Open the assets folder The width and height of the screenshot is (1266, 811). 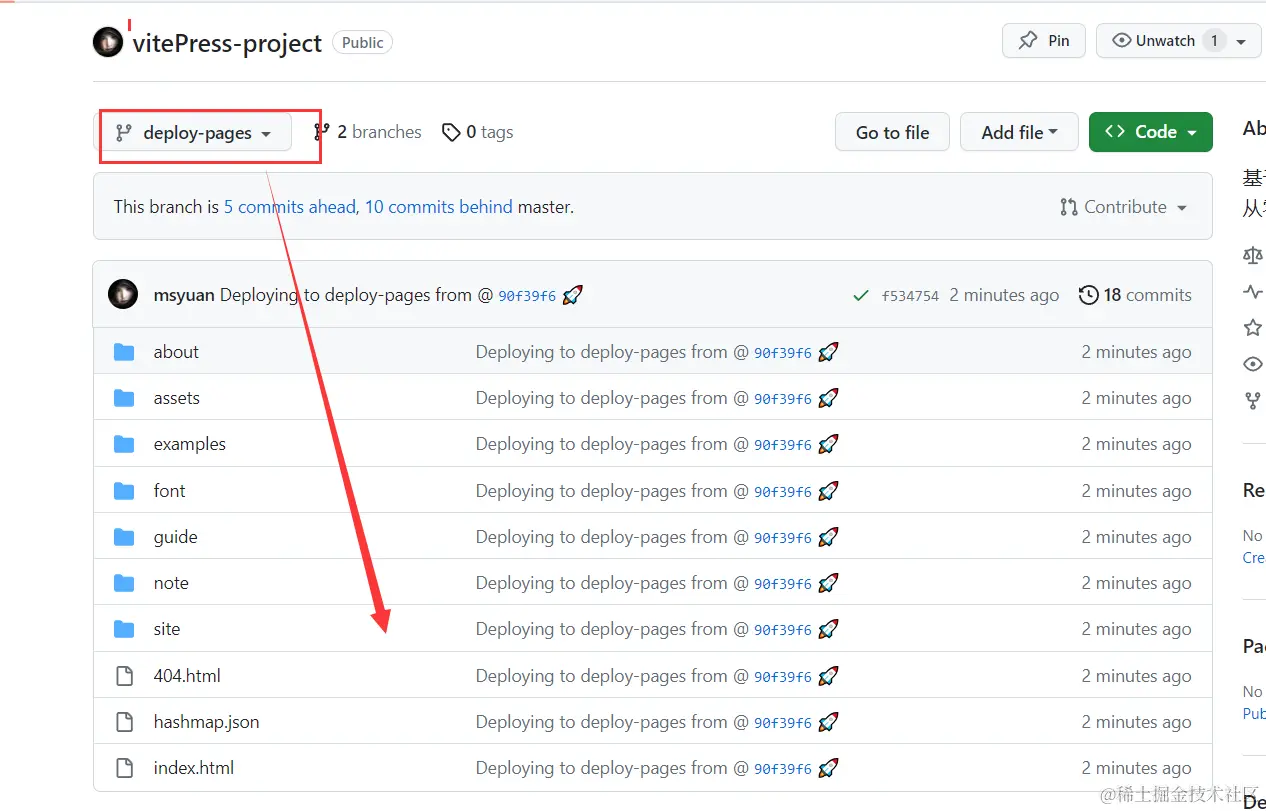point(177,398)
